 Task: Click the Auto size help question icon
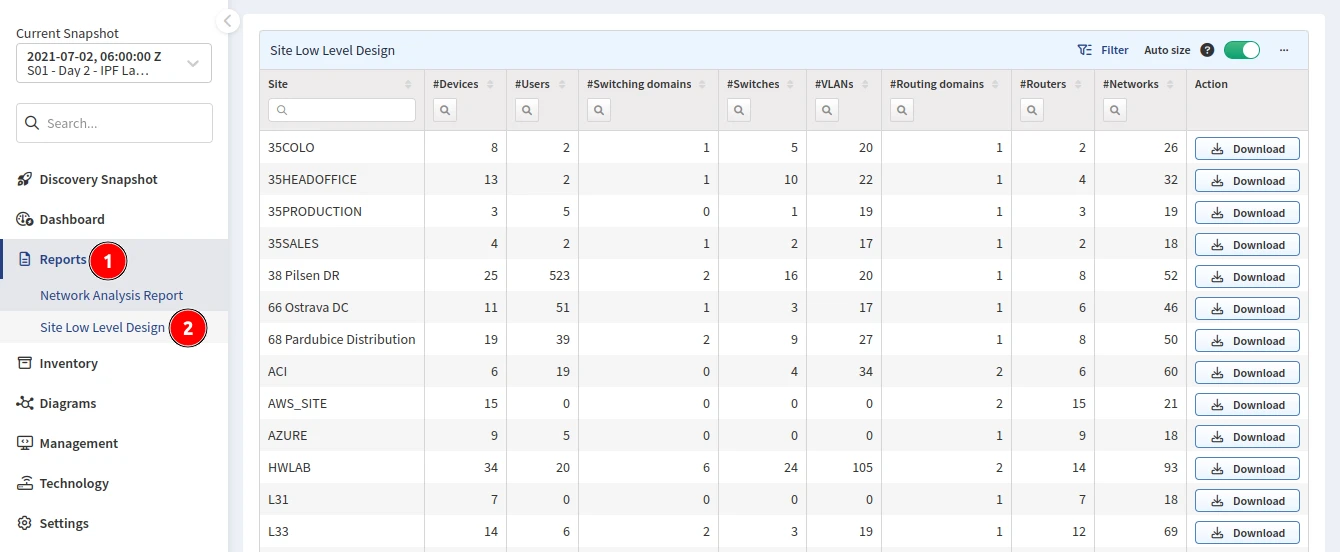[1207, 50]
